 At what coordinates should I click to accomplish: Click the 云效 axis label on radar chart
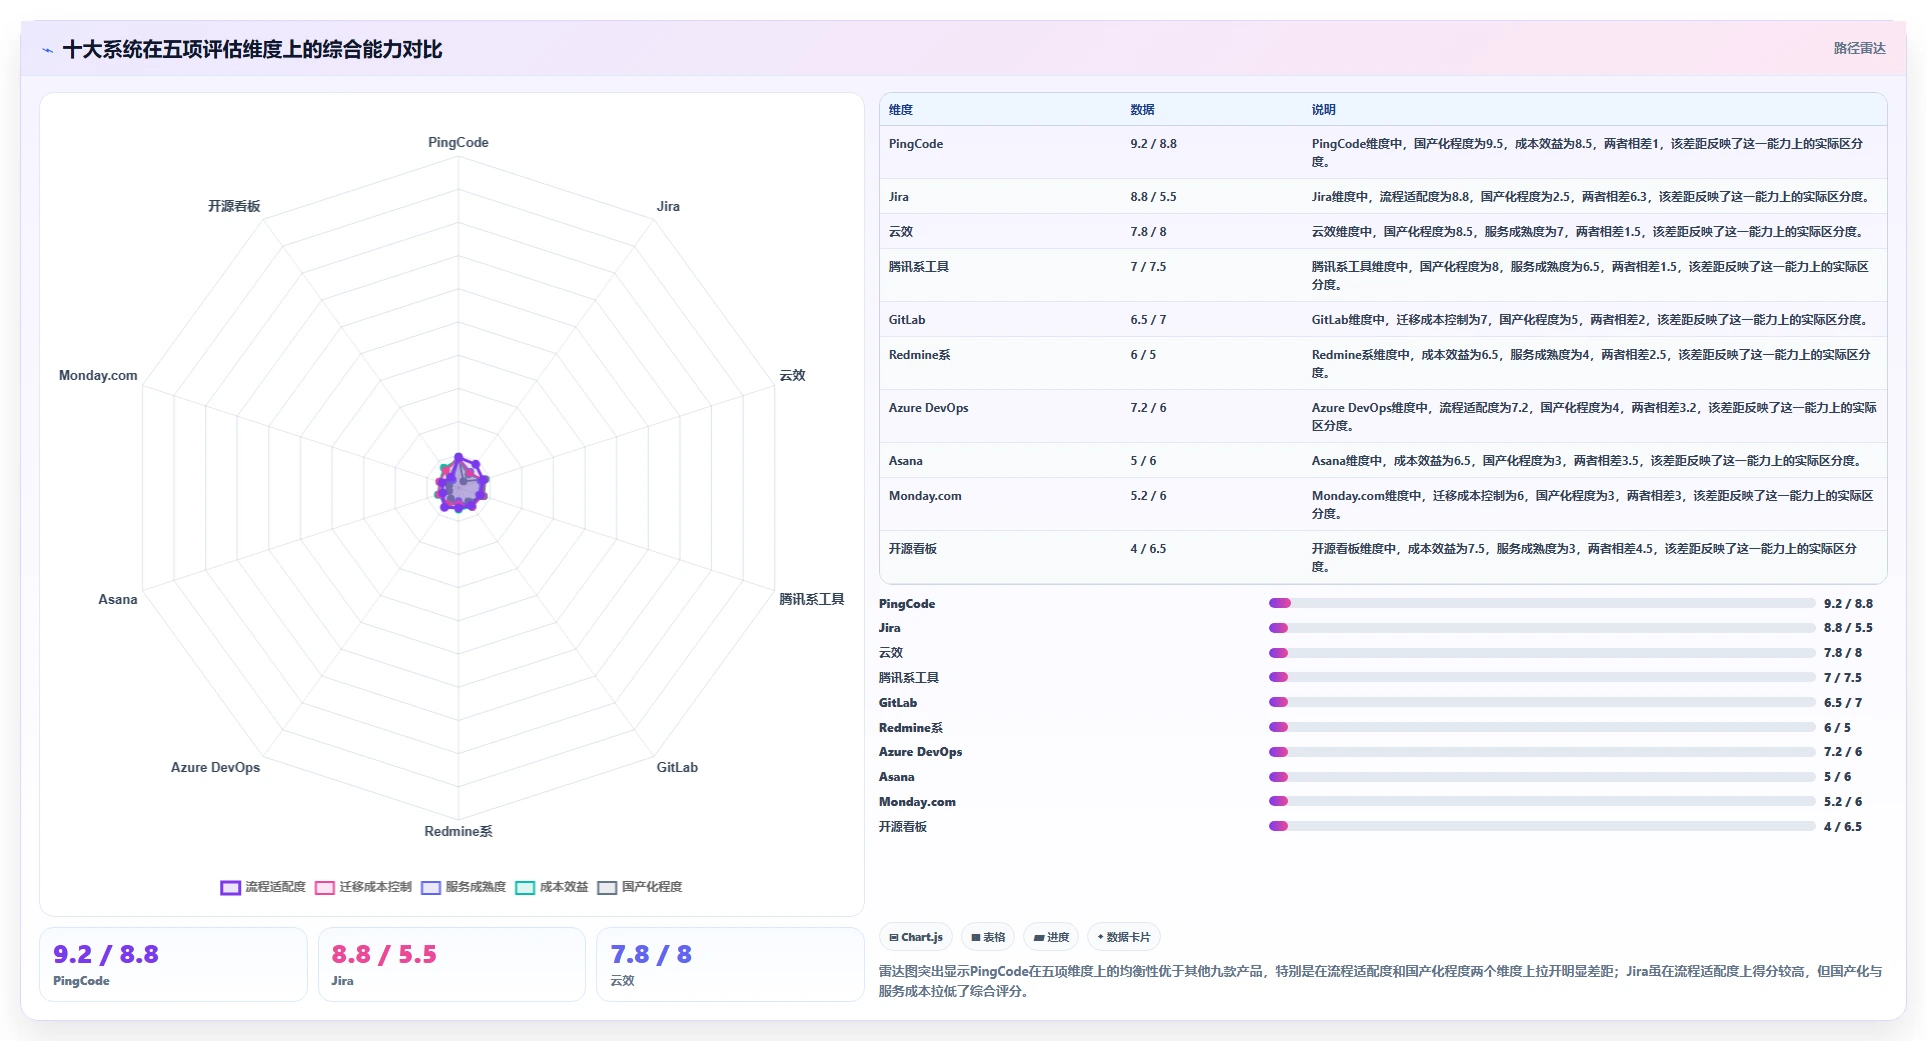[792, 376]
